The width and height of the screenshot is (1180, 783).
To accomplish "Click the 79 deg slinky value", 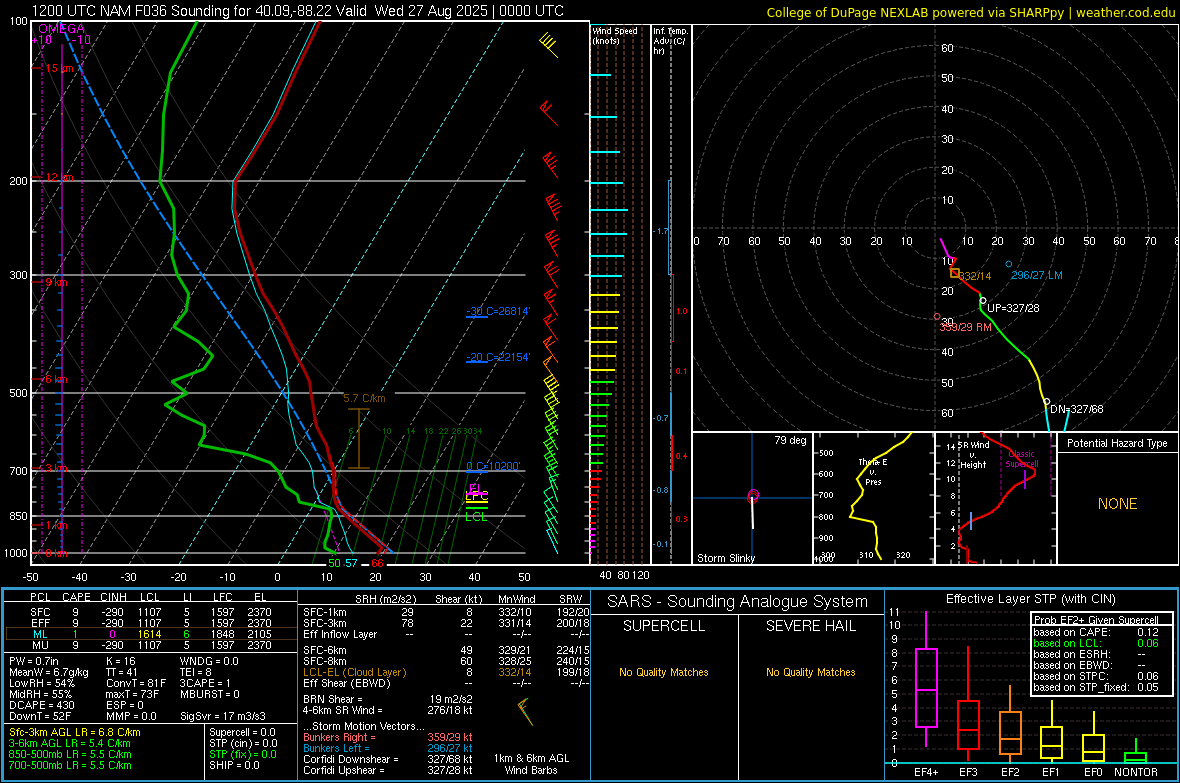I will [x=790, y=440].
